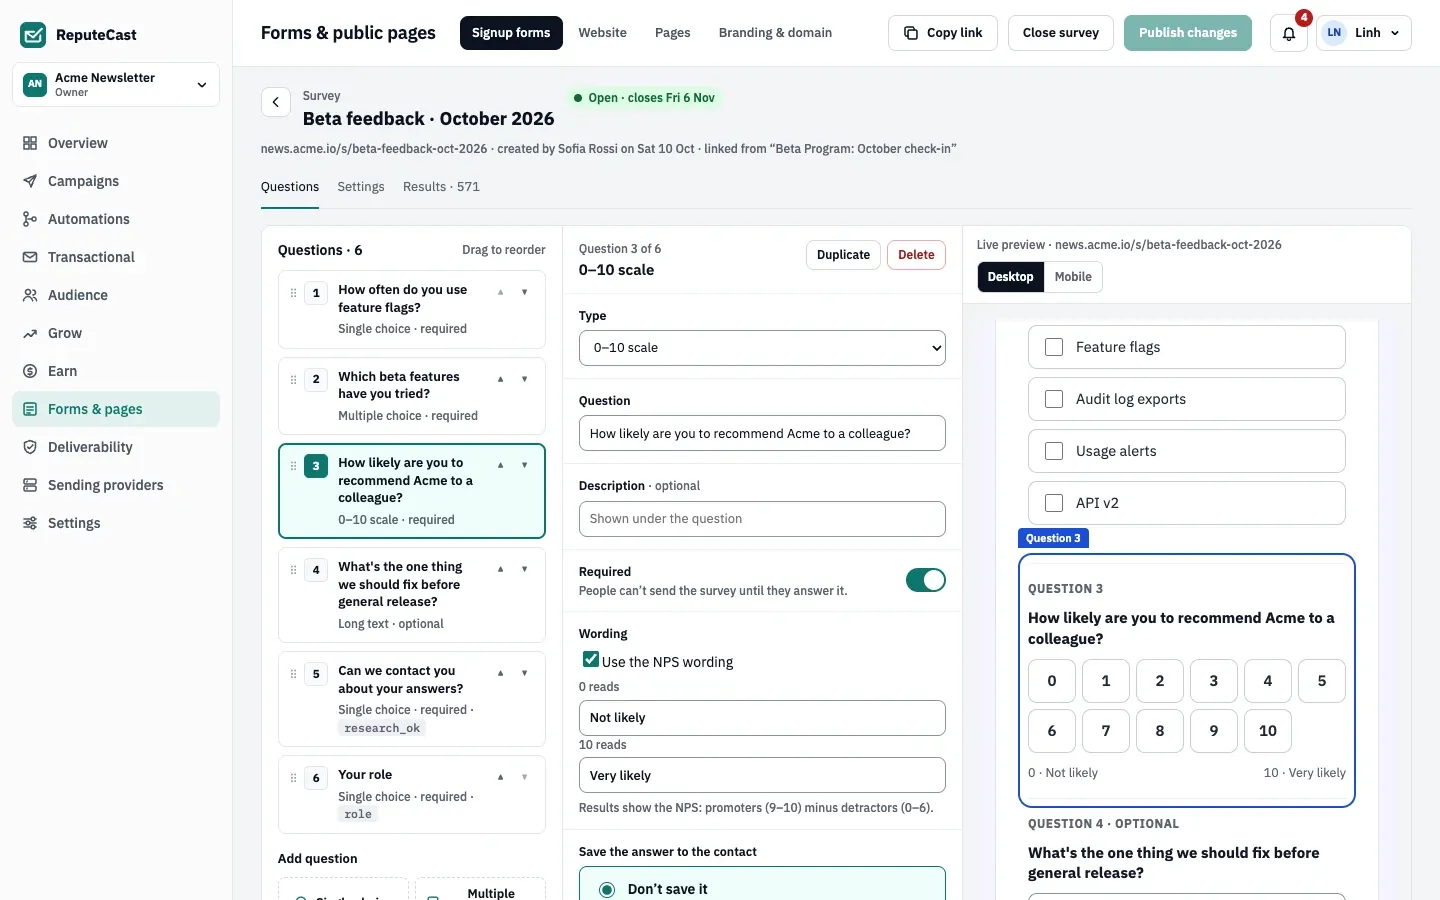1440x900 pixels.
Task: Move question 6 up with its arrow
Action: [501, 777]
